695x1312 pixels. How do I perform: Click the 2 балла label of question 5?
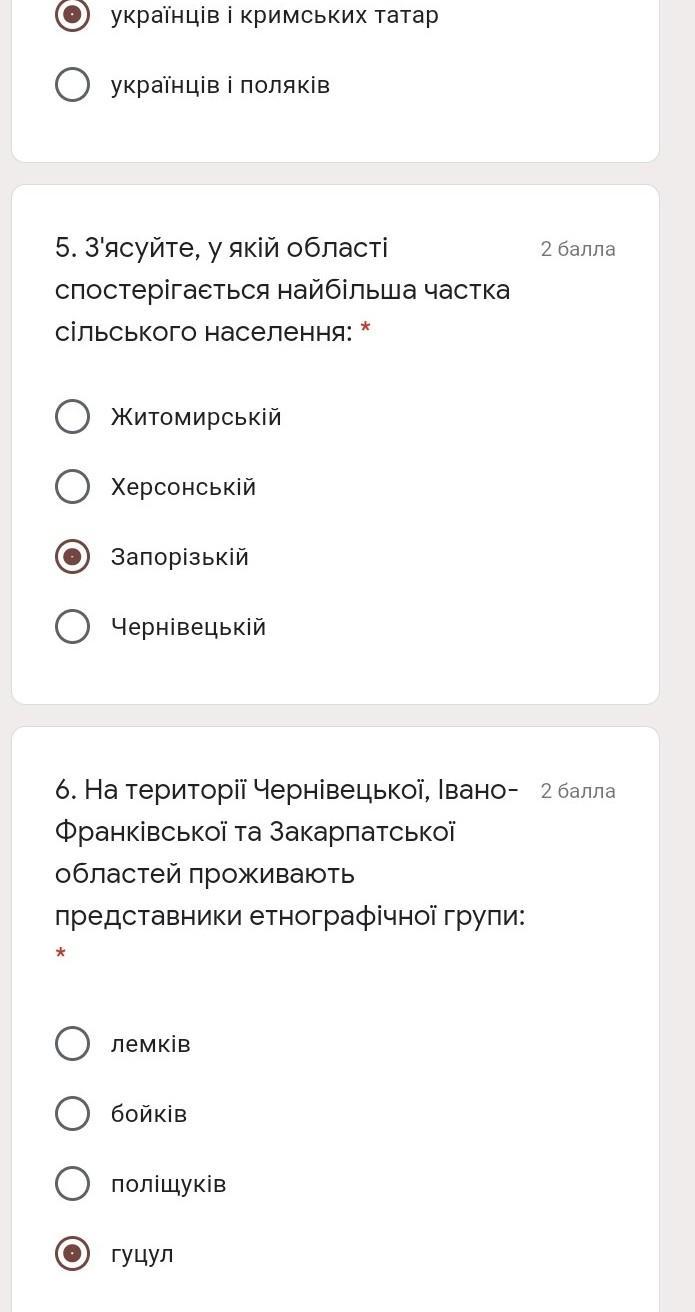(x=578, y=249)
